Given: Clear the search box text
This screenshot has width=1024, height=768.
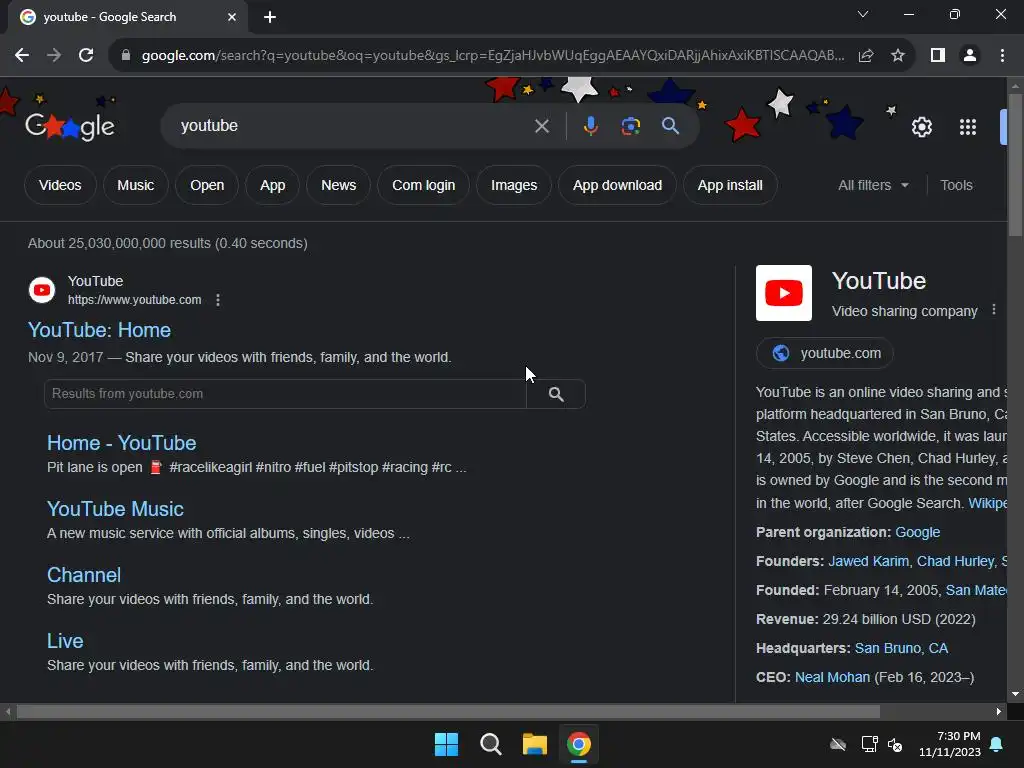Looking at the screenshot, I should click(541, 126).
